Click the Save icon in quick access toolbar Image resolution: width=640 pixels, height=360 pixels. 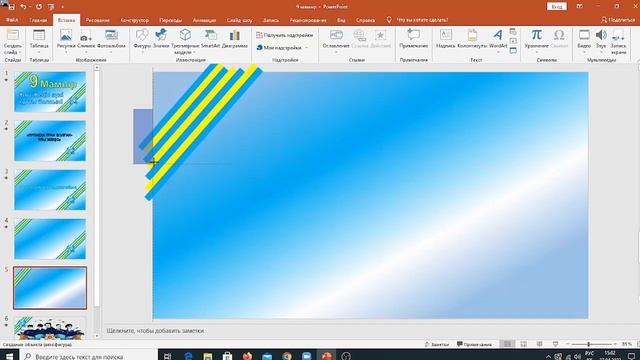coord(12,7)
